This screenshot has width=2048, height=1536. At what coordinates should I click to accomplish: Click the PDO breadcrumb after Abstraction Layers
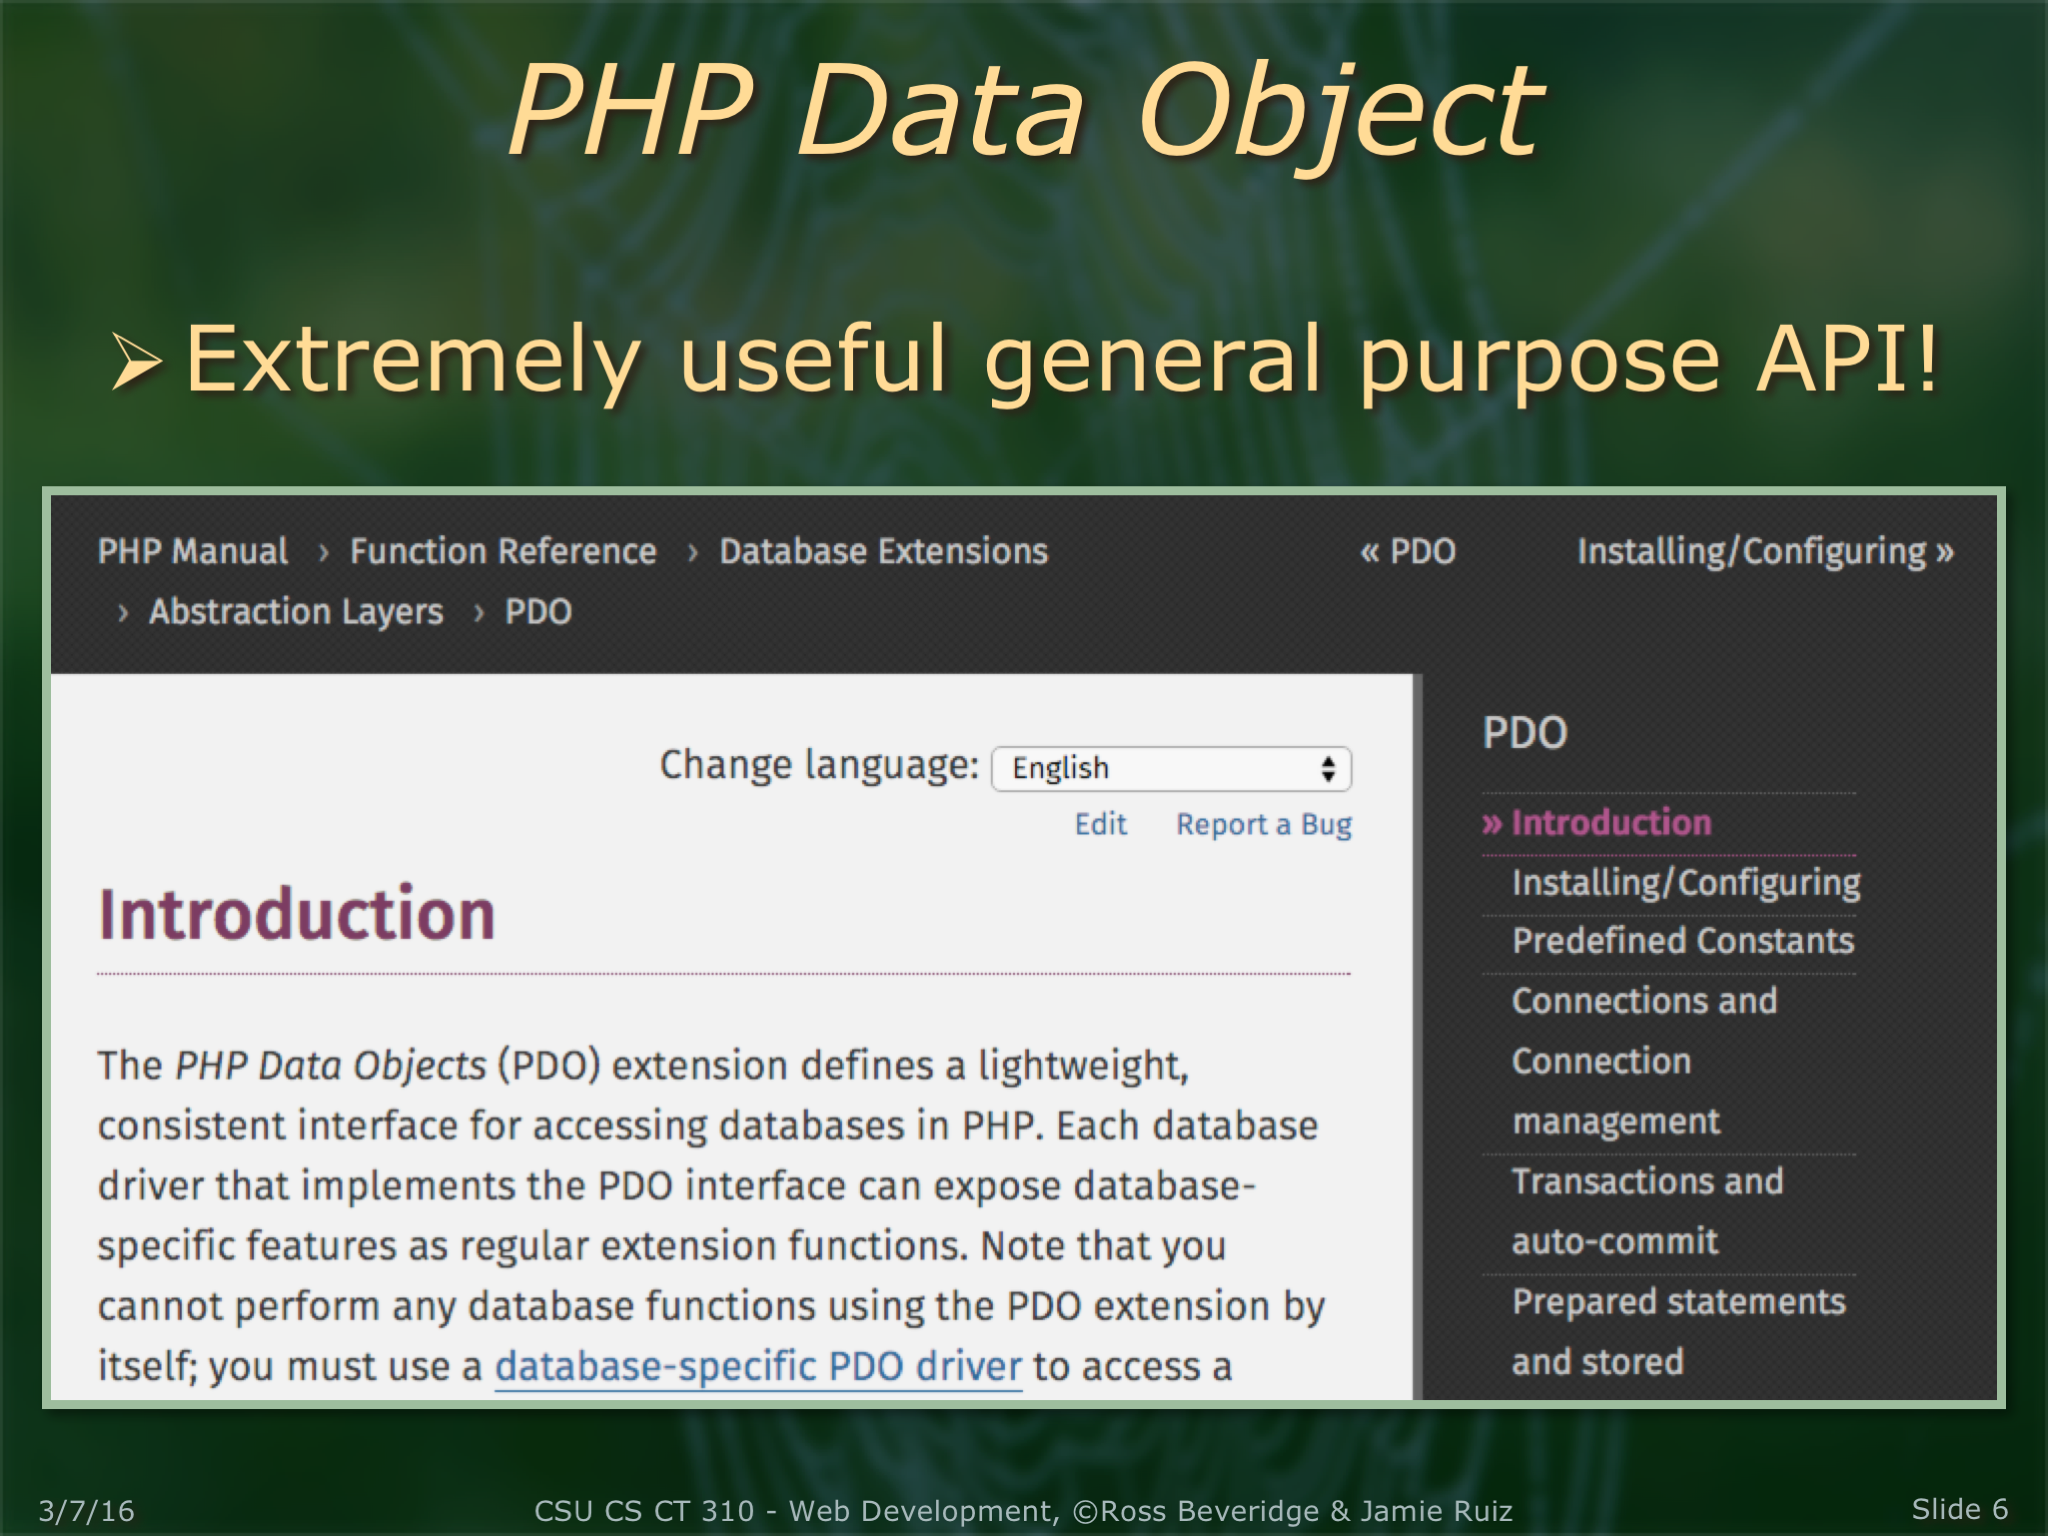[x=538, y=612]
